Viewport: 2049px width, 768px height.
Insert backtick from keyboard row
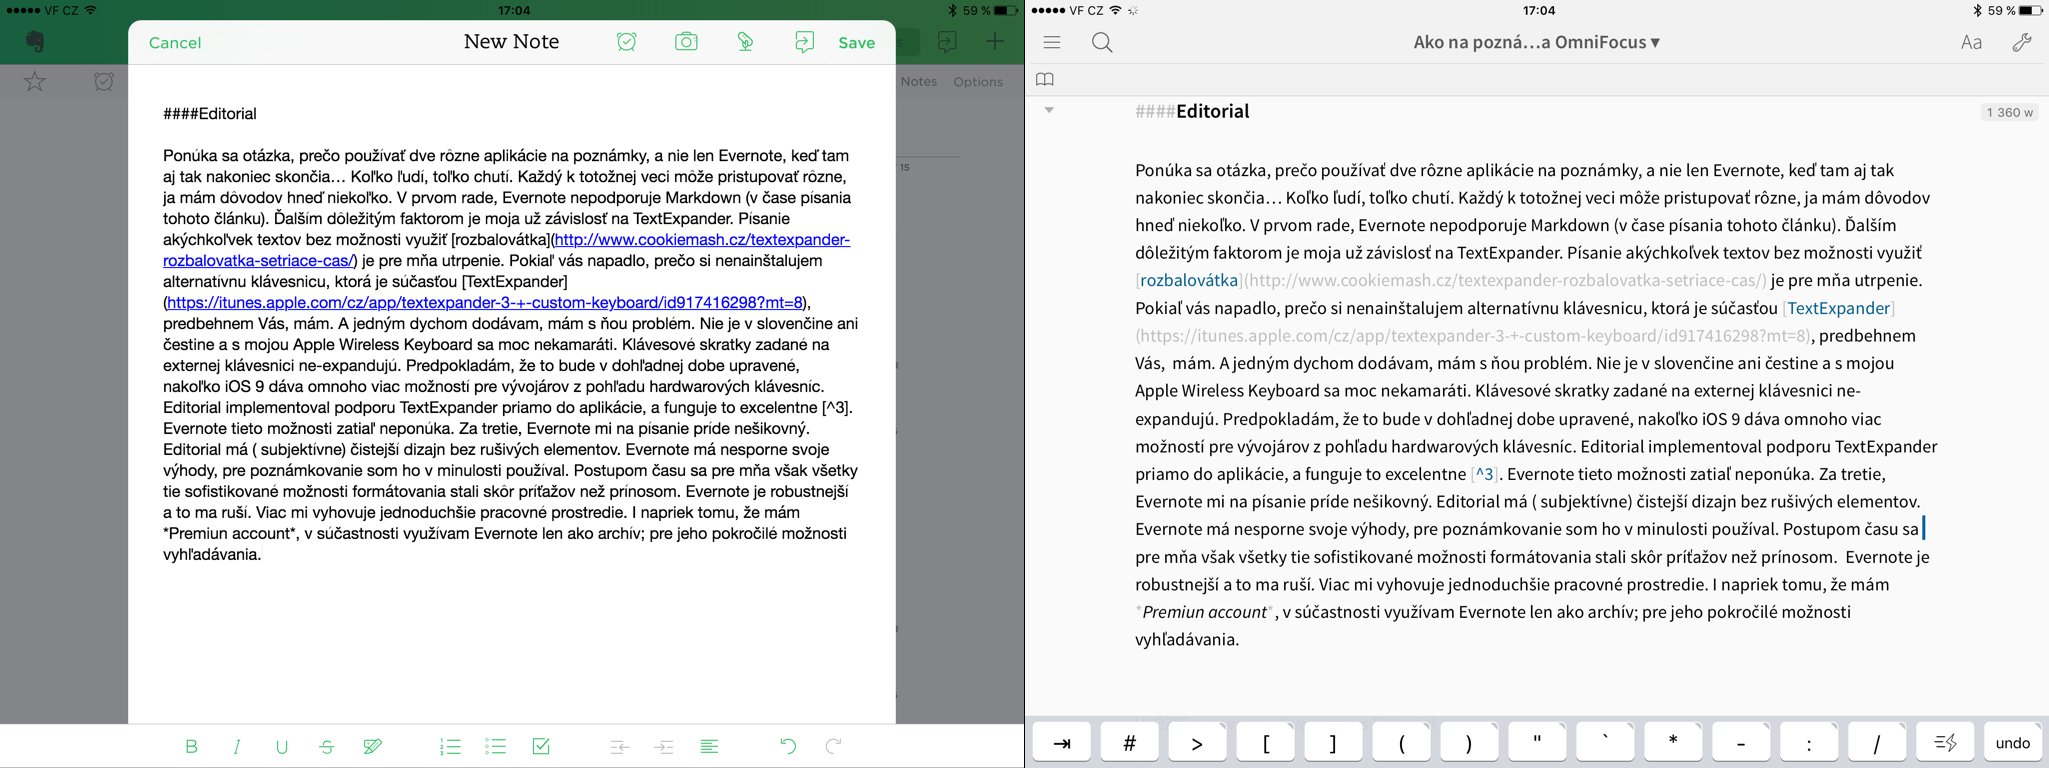[x=1605, y=743]
